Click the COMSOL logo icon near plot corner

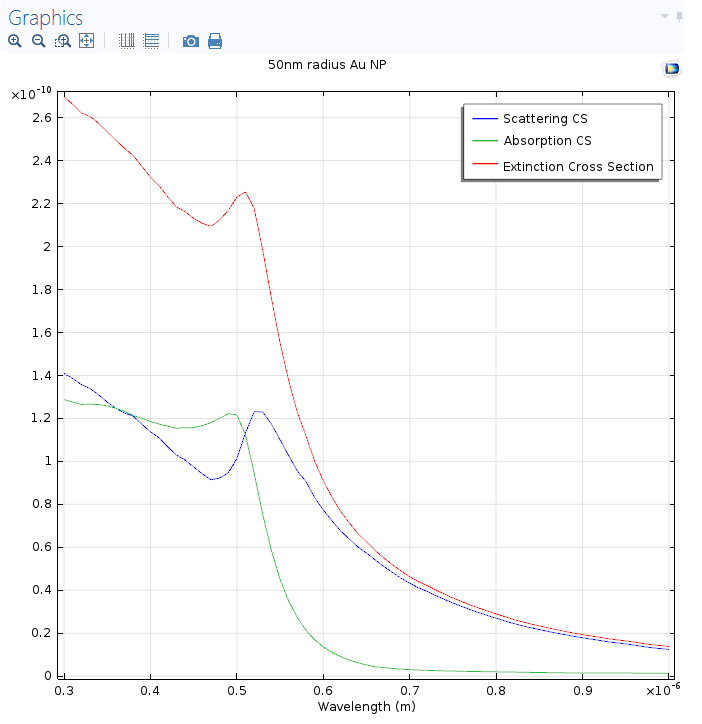tap(671, 68)
